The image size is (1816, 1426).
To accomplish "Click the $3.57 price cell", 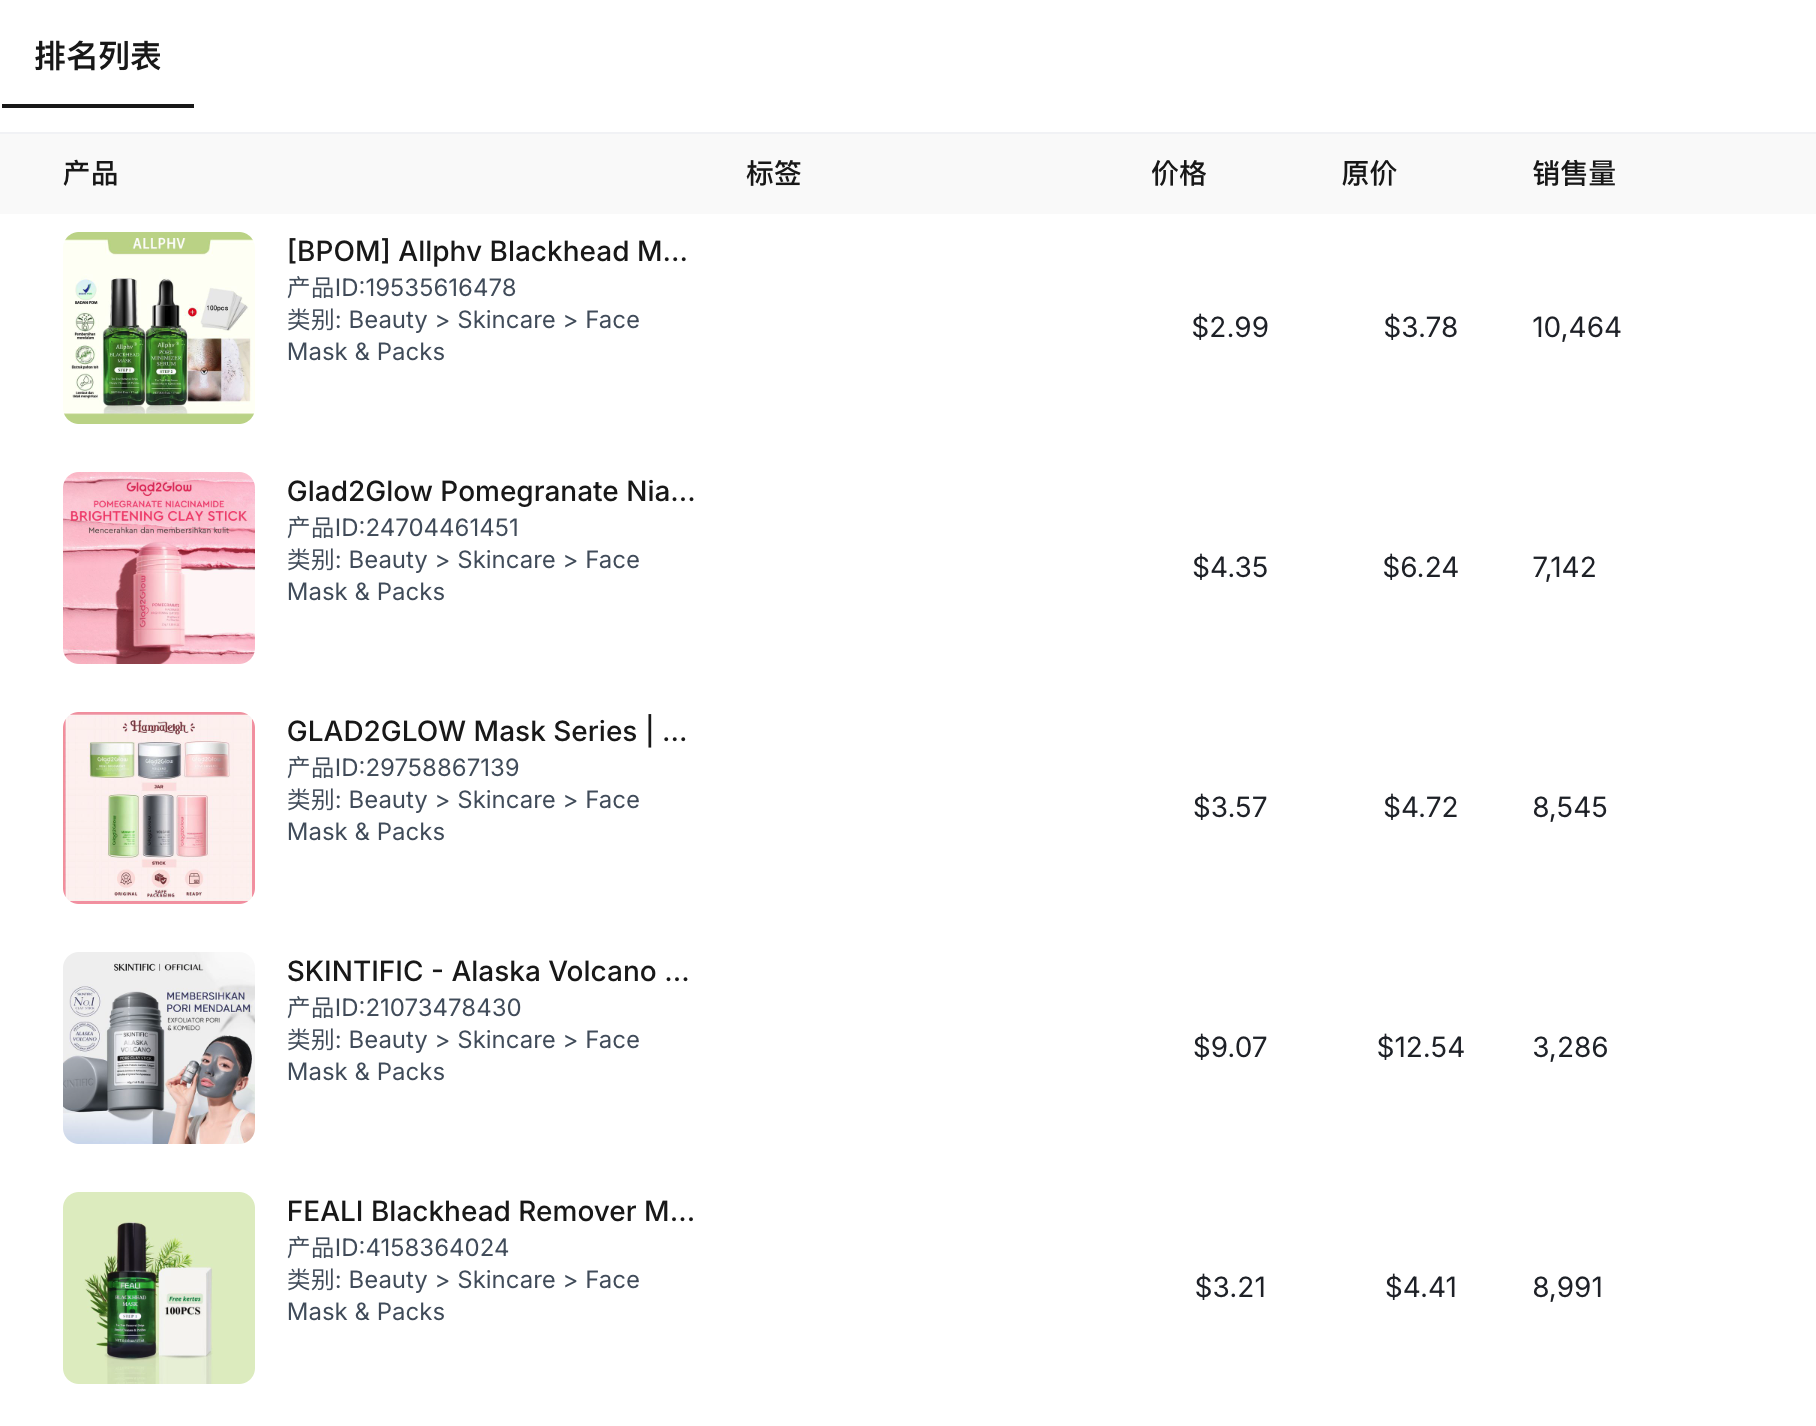I will (x=1230, y=807).
